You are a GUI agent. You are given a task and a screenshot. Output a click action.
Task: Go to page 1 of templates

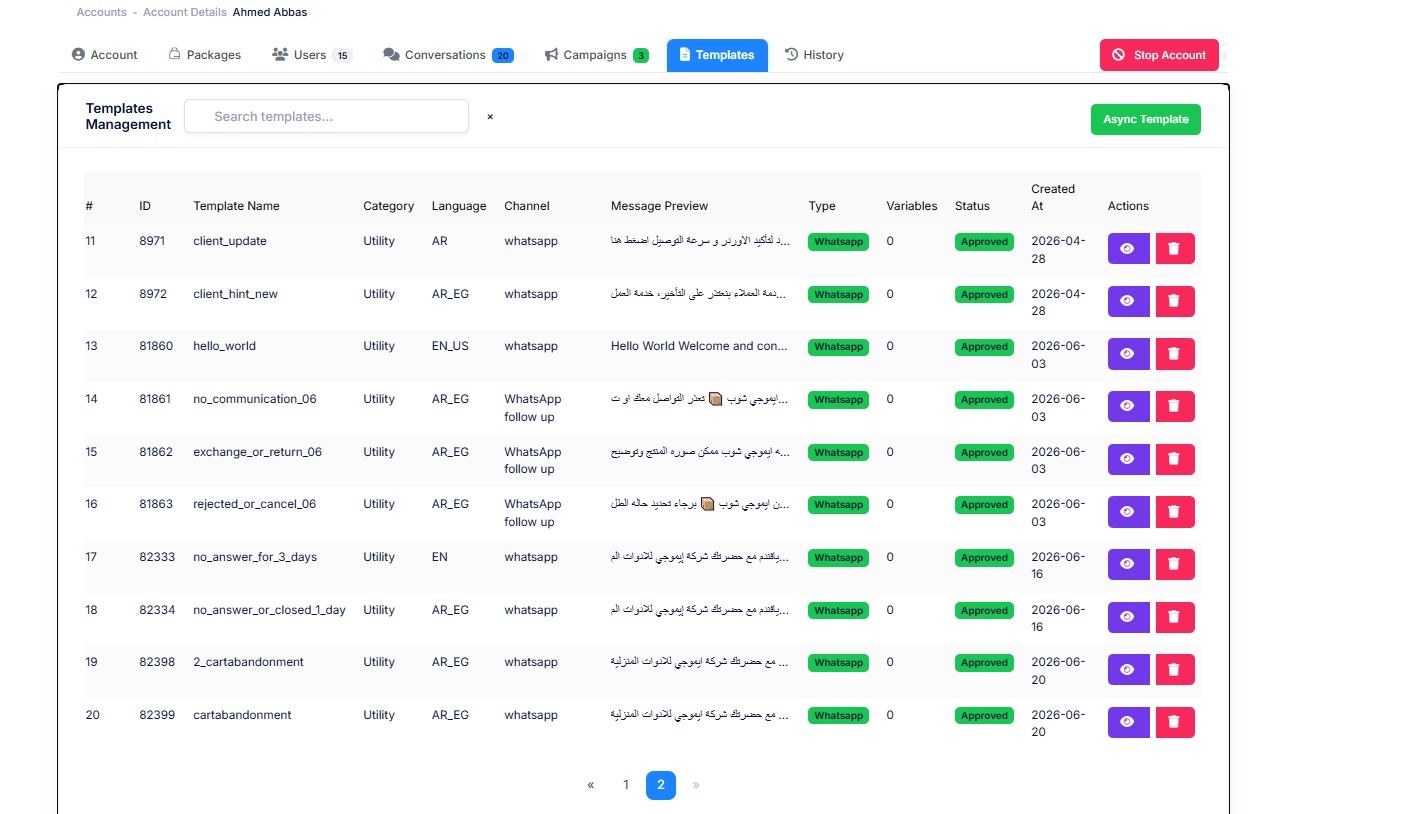click(x=626, y=785)
